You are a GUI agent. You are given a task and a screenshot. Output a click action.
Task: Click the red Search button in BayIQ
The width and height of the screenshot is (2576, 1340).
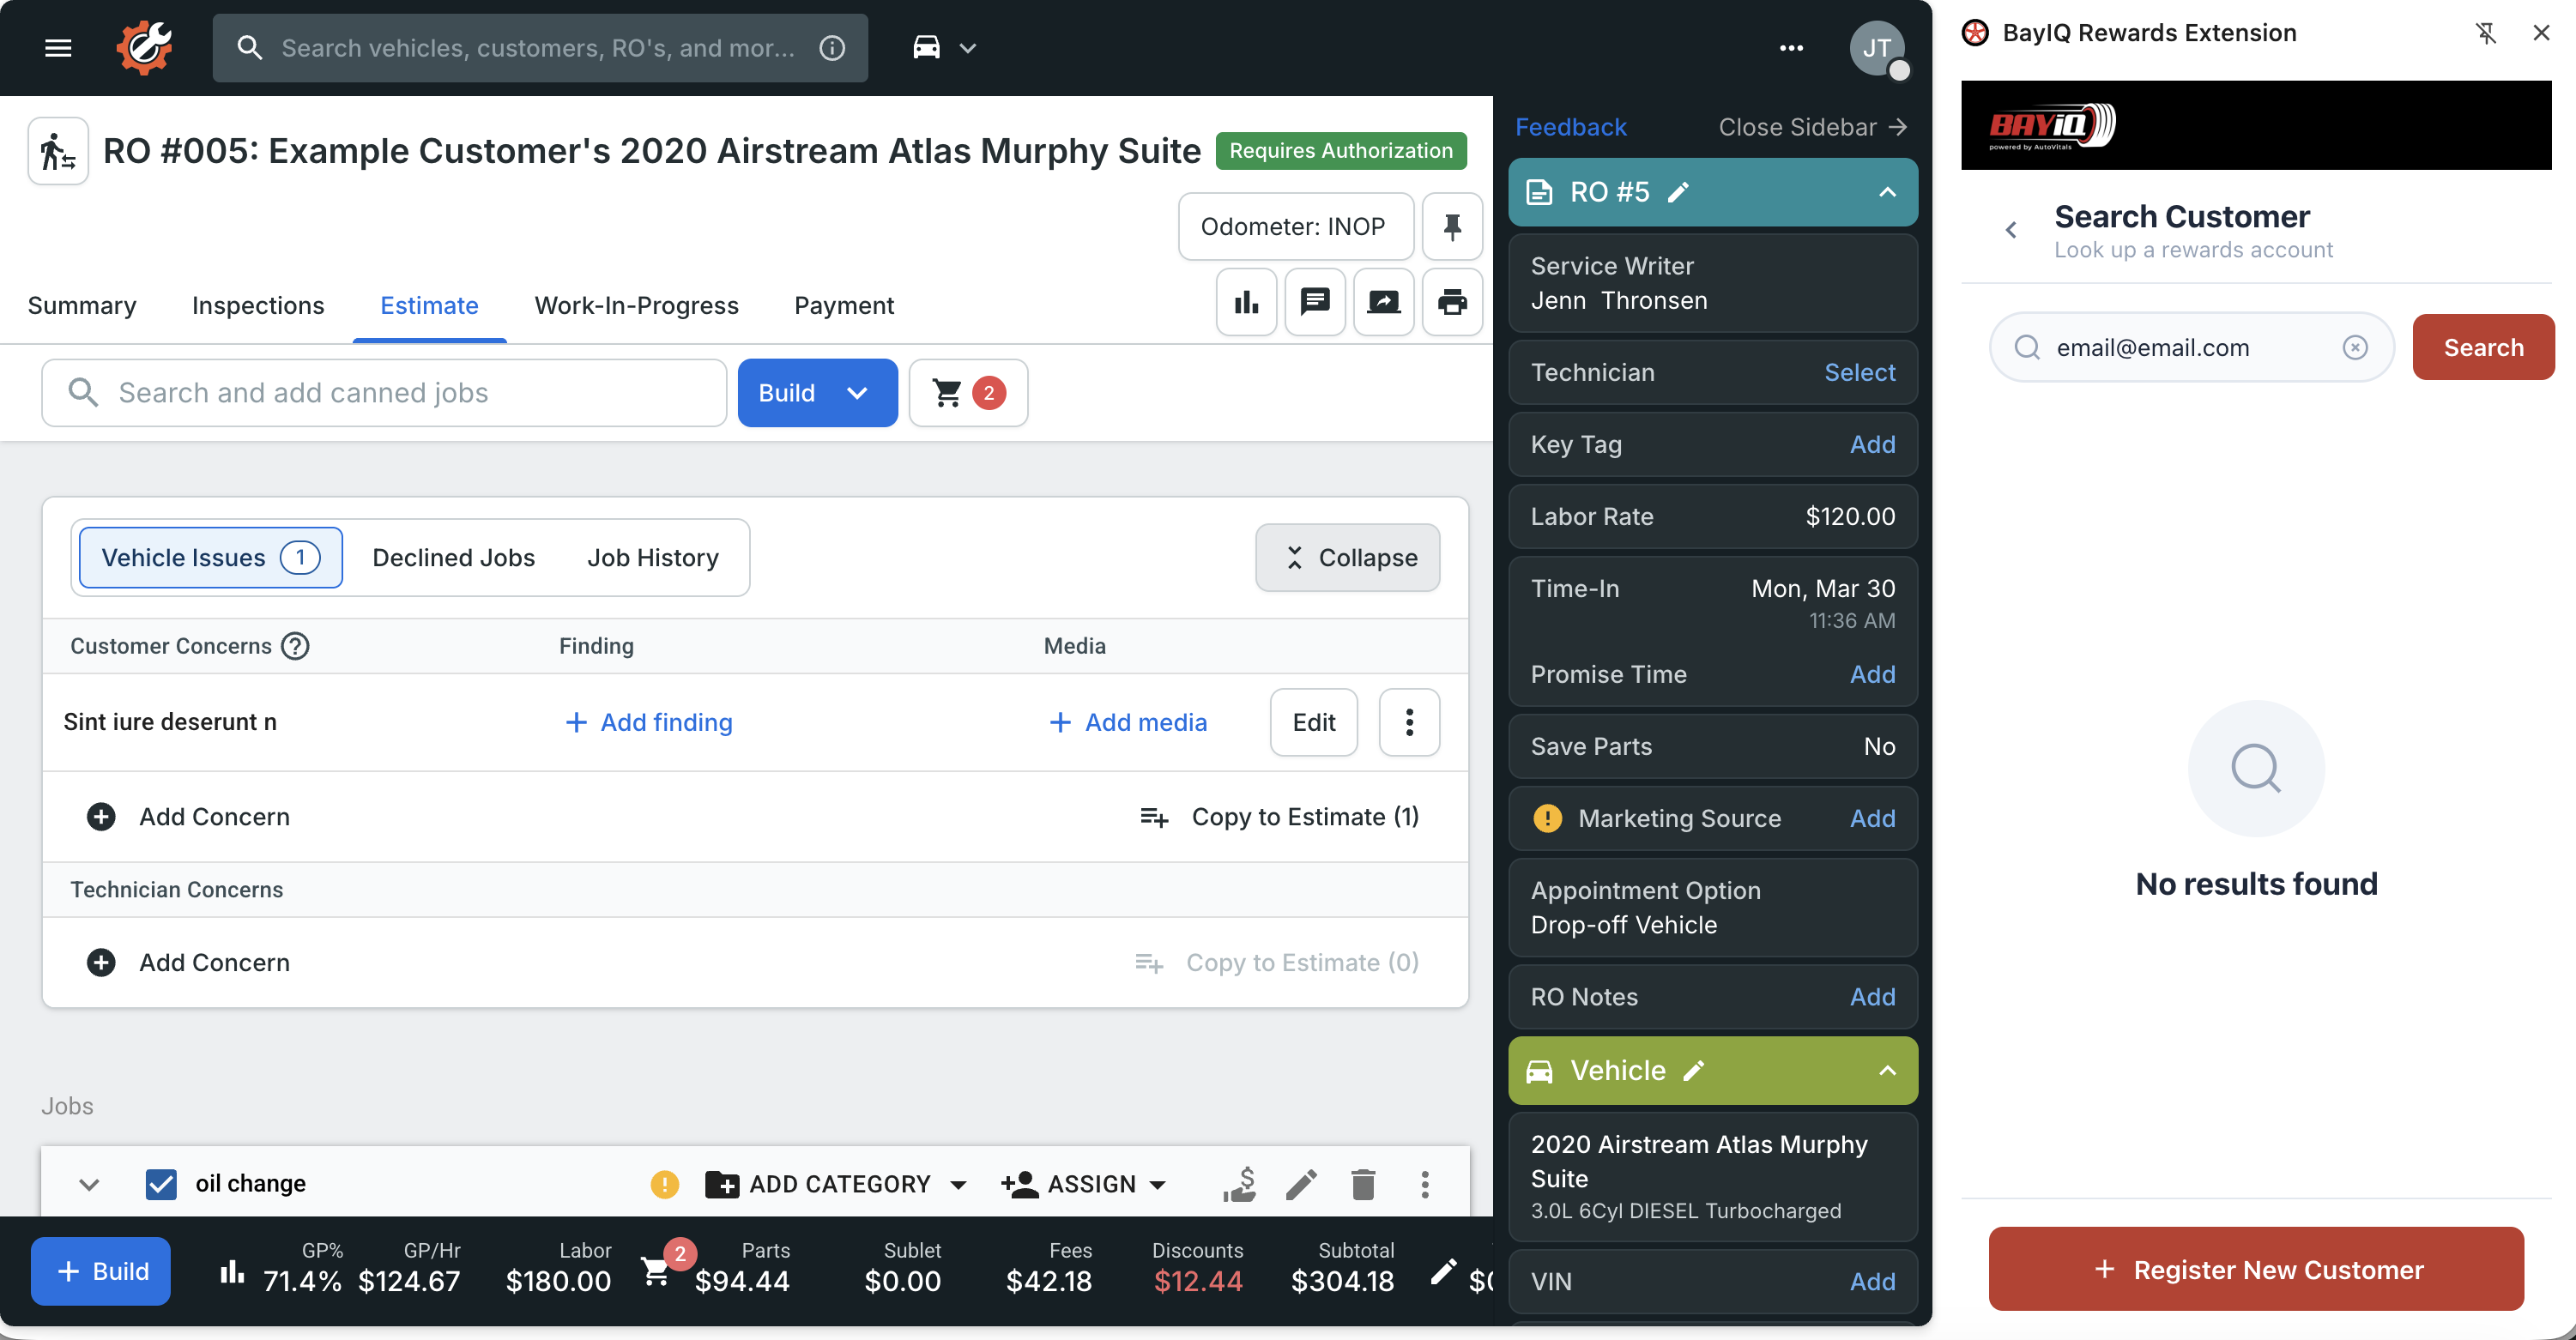2483,347
